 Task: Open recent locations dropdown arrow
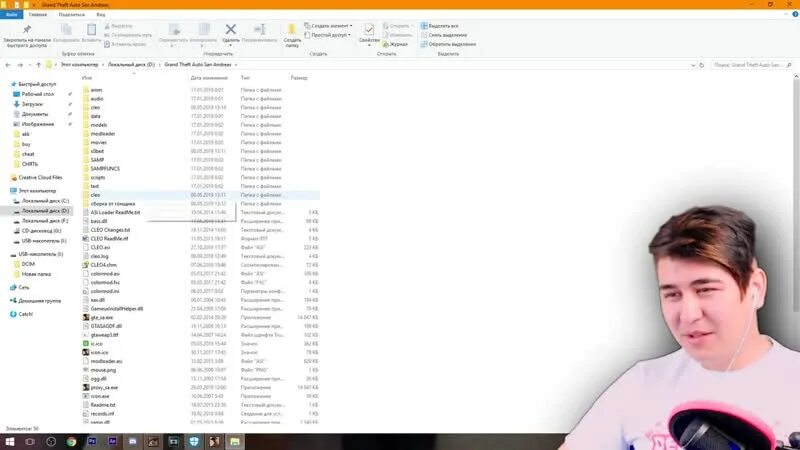click(x=30, y=65)
